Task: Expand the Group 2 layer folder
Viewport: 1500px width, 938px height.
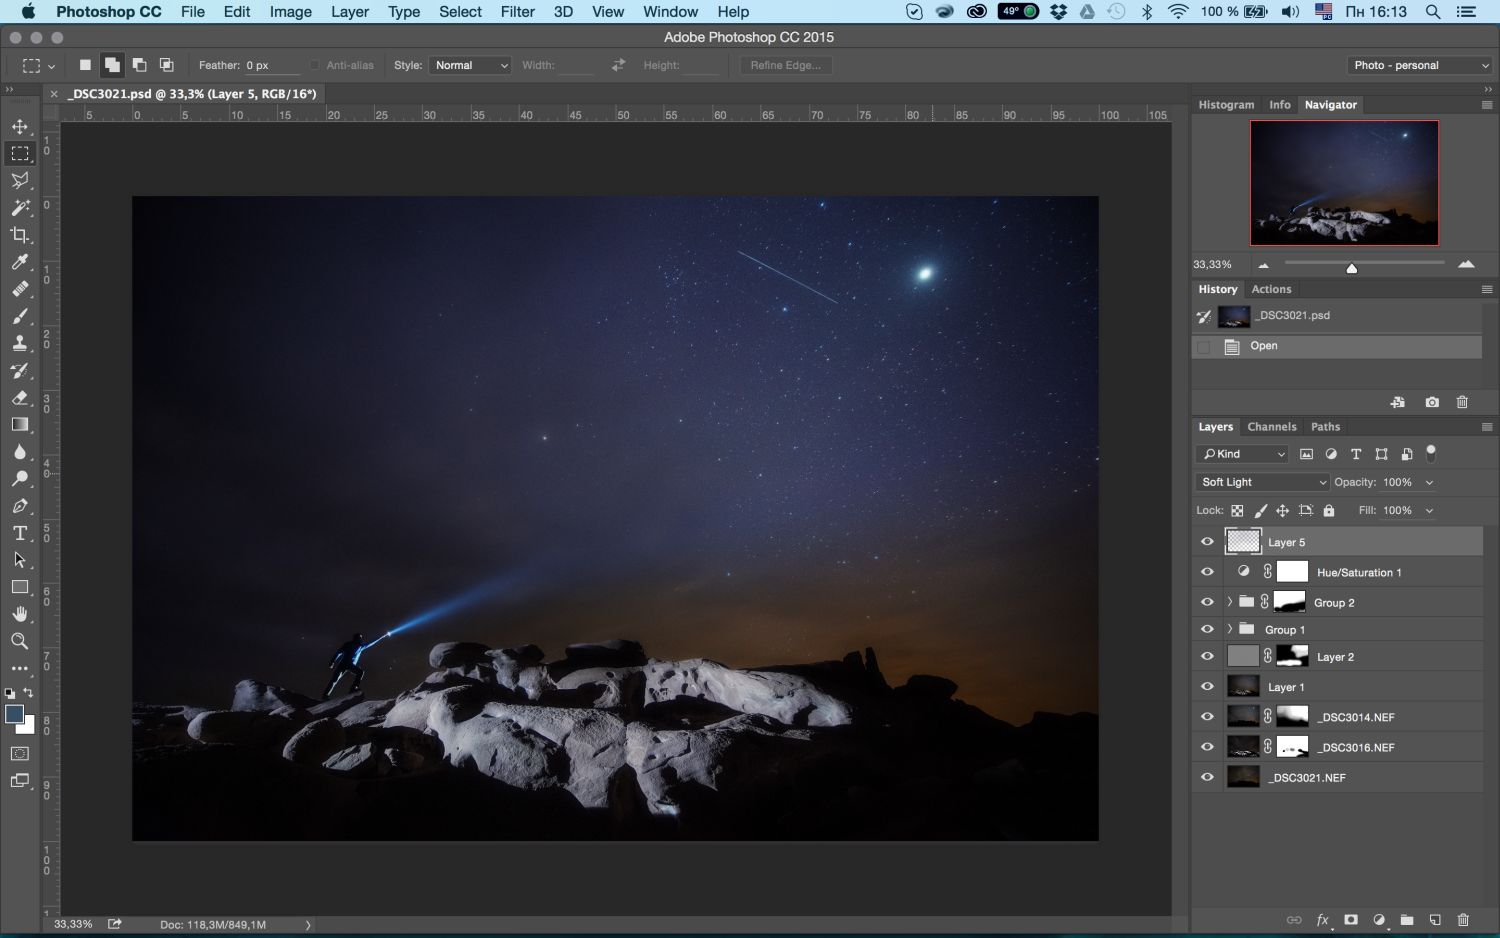Action: tap(1229, 602)
